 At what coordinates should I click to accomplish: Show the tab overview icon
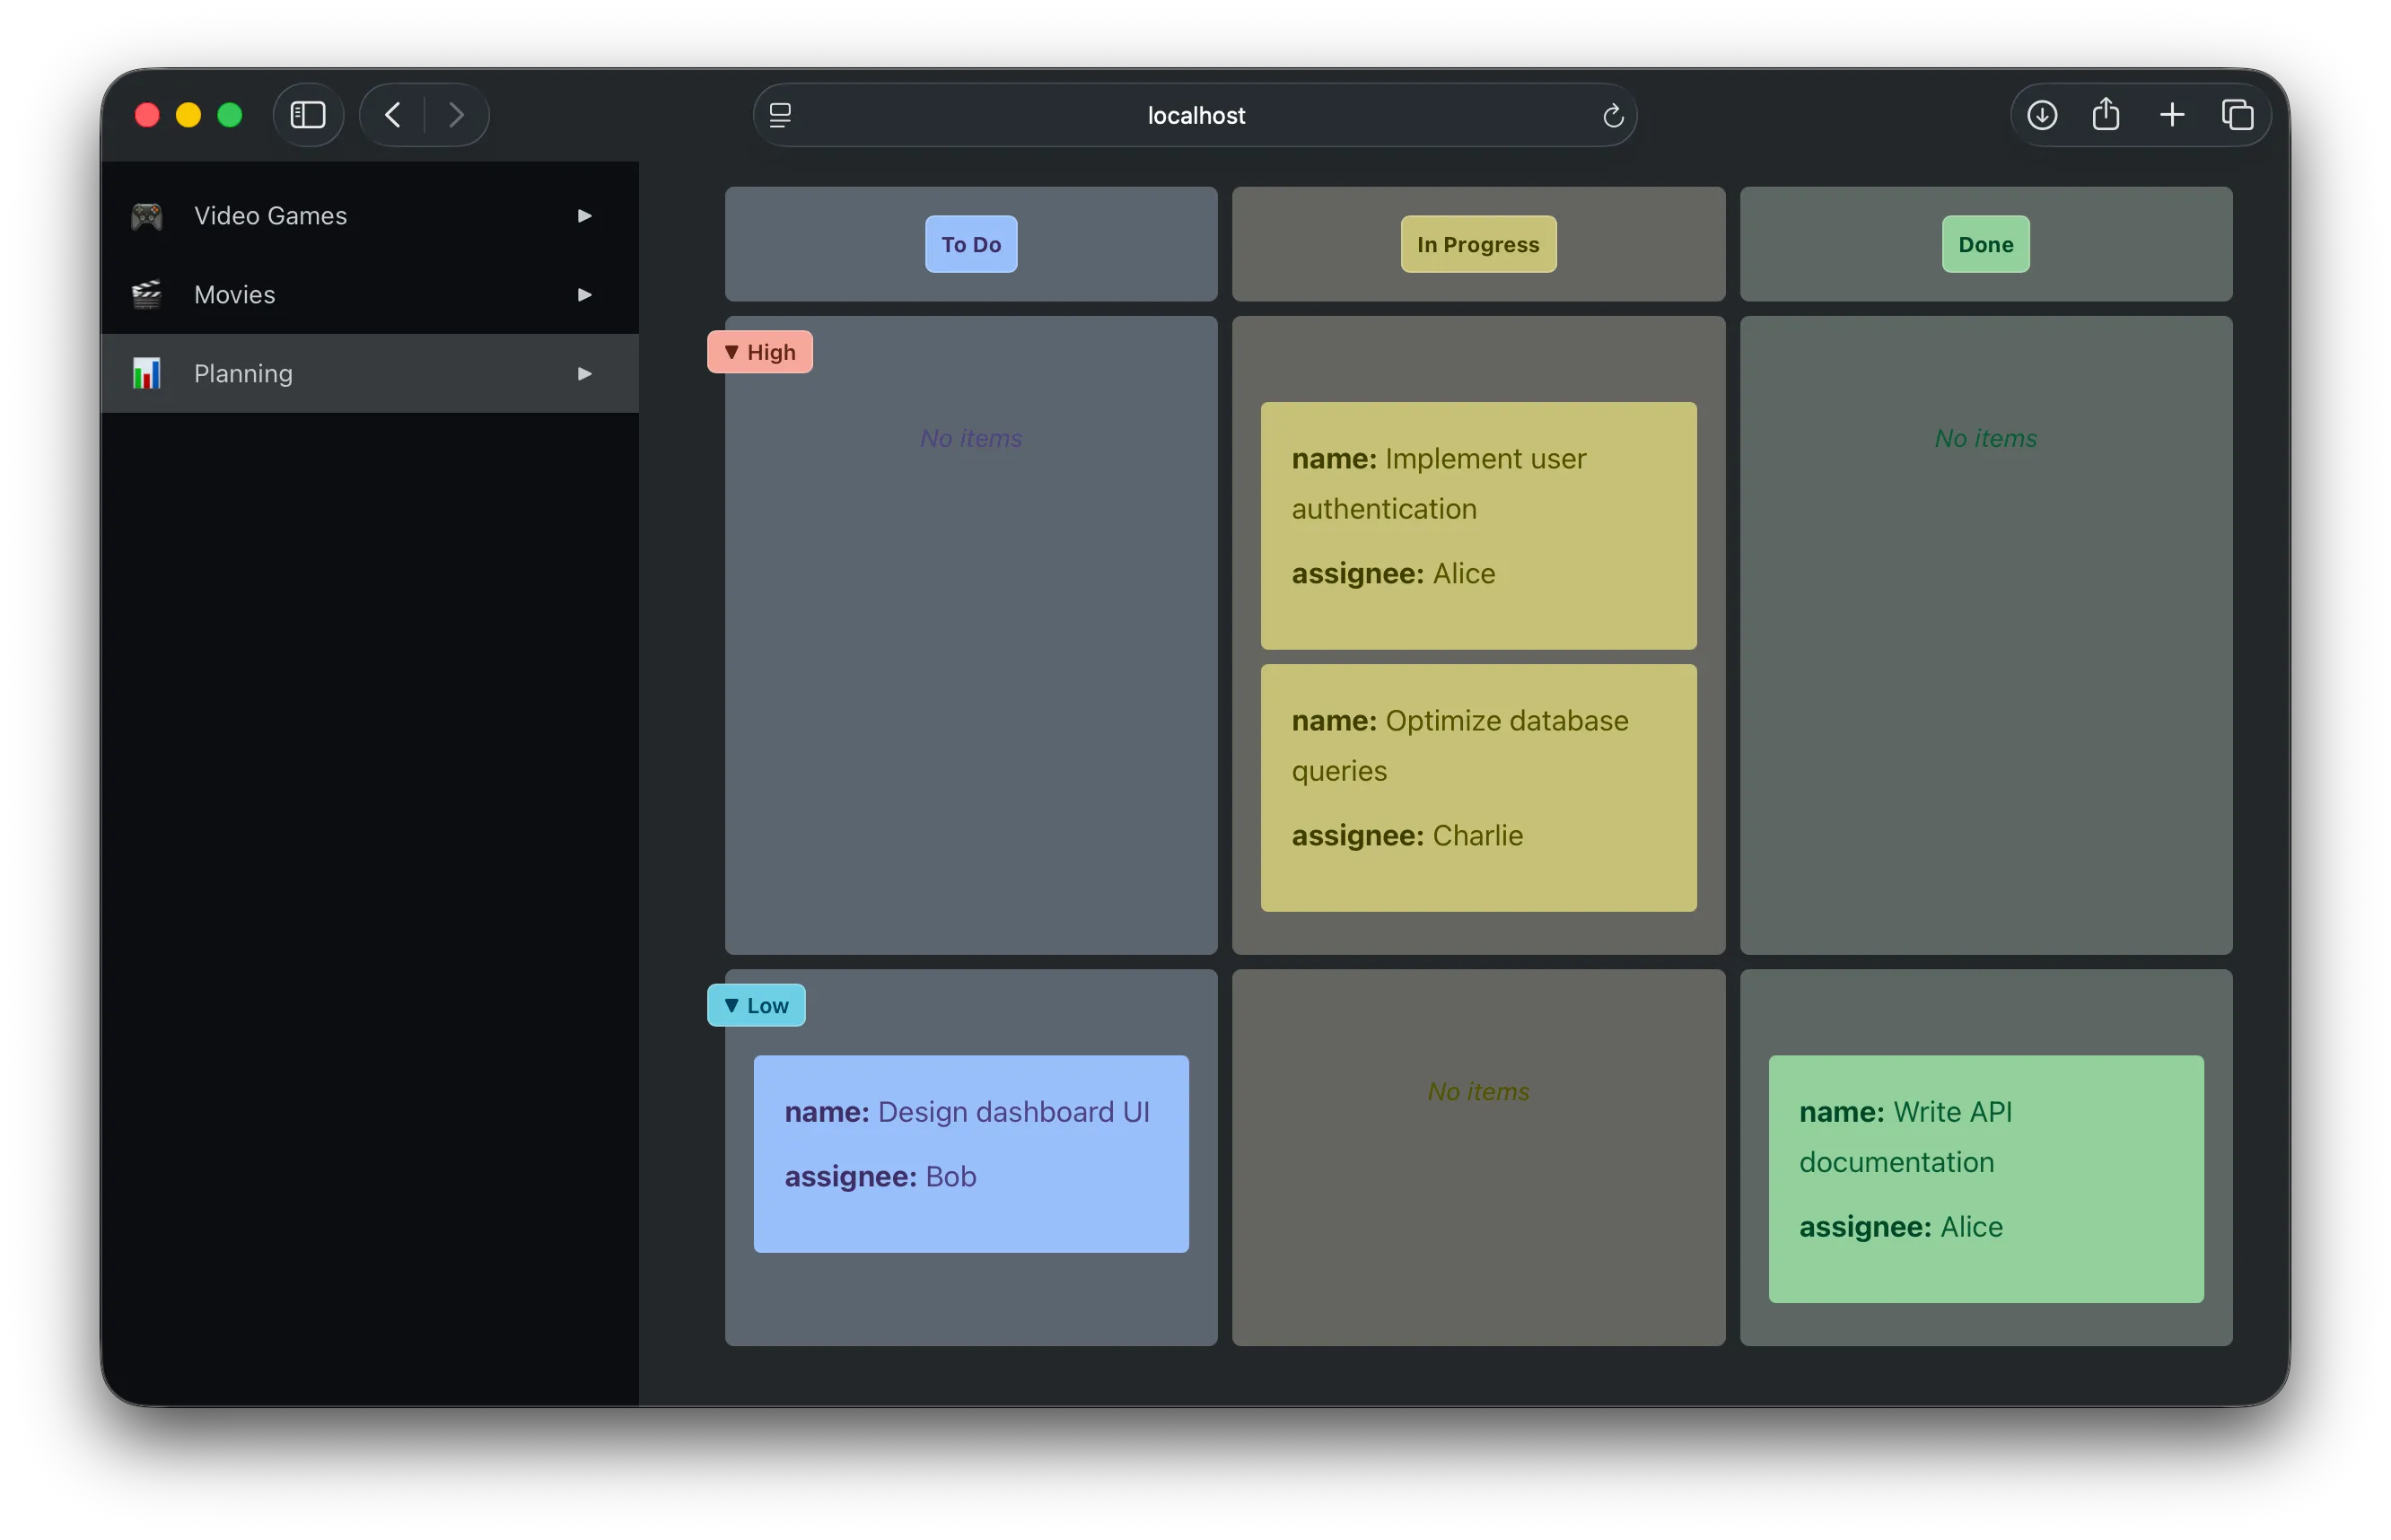pos(2238,114)
